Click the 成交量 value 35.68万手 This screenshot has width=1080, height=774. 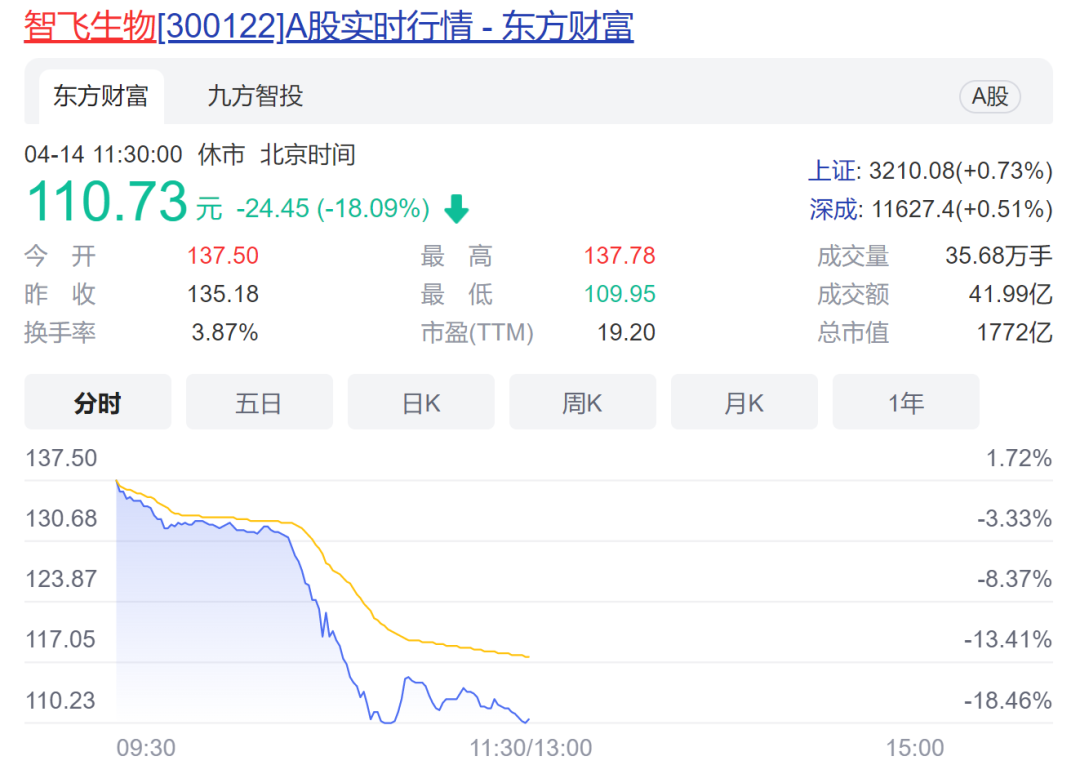(x=999, y=256)
